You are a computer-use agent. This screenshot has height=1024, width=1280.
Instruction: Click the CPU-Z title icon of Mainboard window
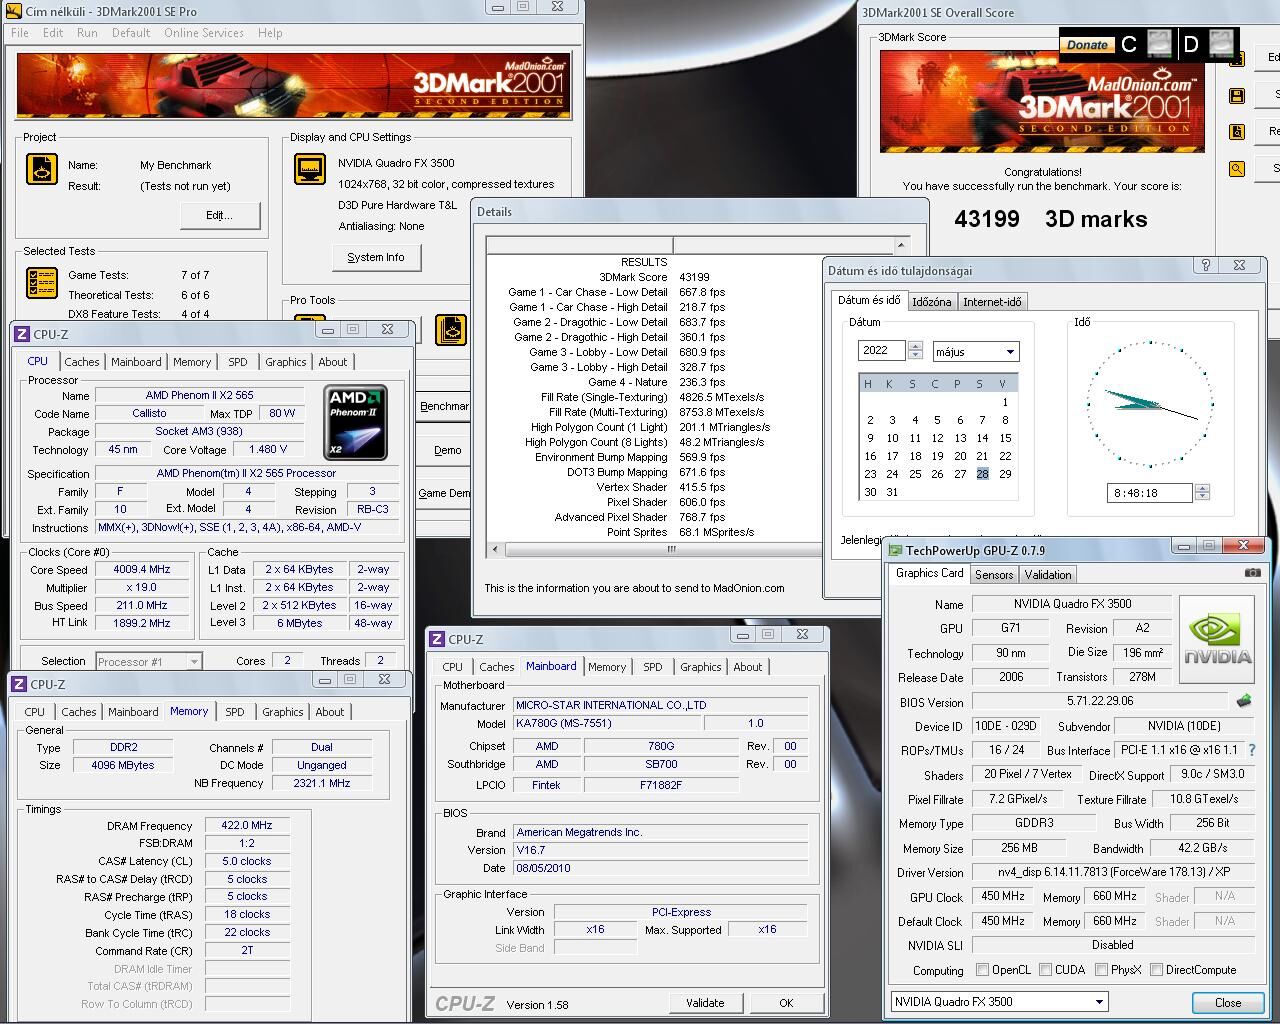click(x=436, y=639)
